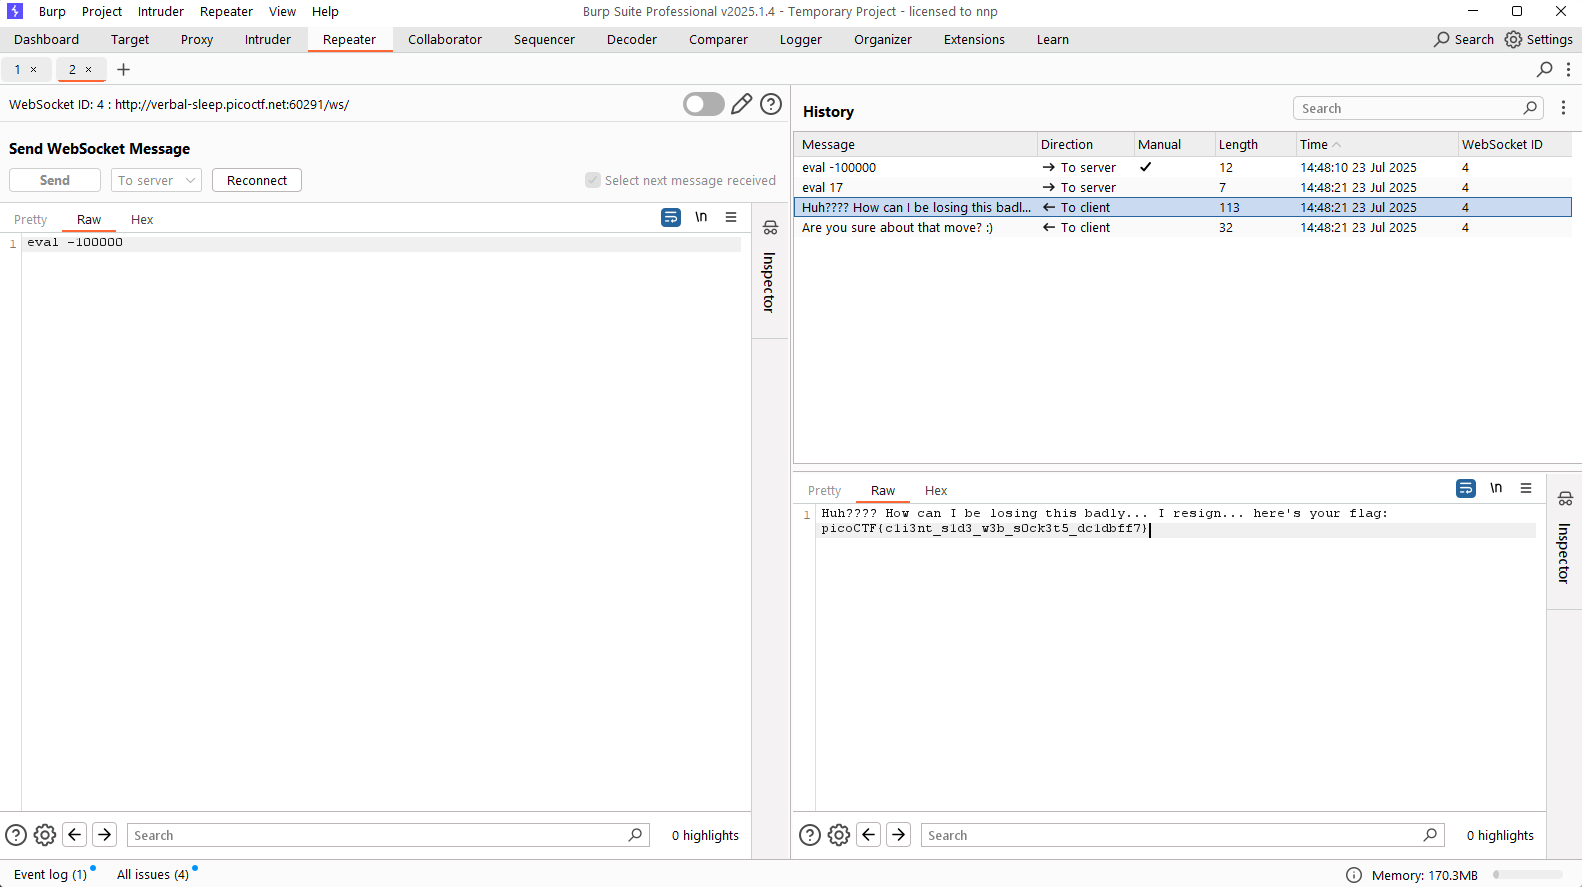Select Pretty view in send editor

[x=31, y=219]
